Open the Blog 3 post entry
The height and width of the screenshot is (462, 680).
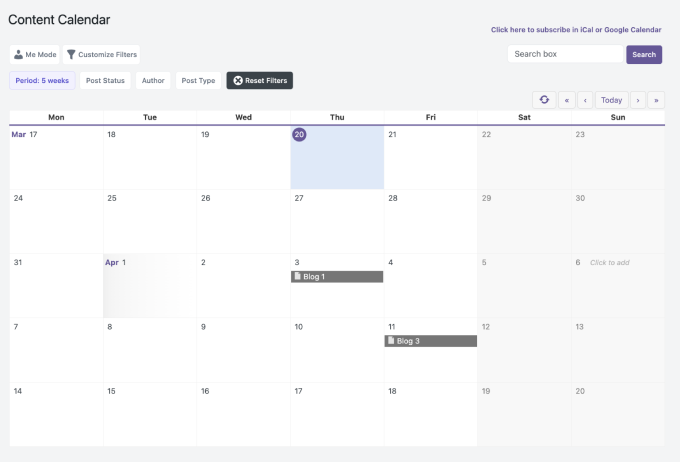431,341
